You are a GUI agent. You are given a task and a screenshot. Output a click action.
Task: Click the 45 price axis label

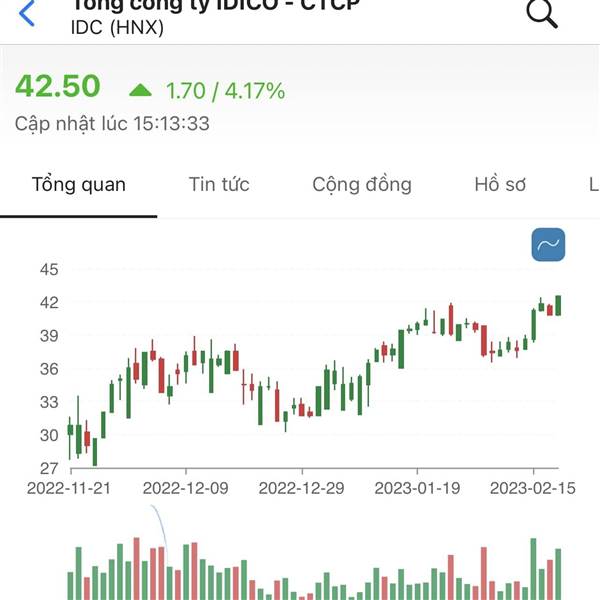click(x=49, y=269)
